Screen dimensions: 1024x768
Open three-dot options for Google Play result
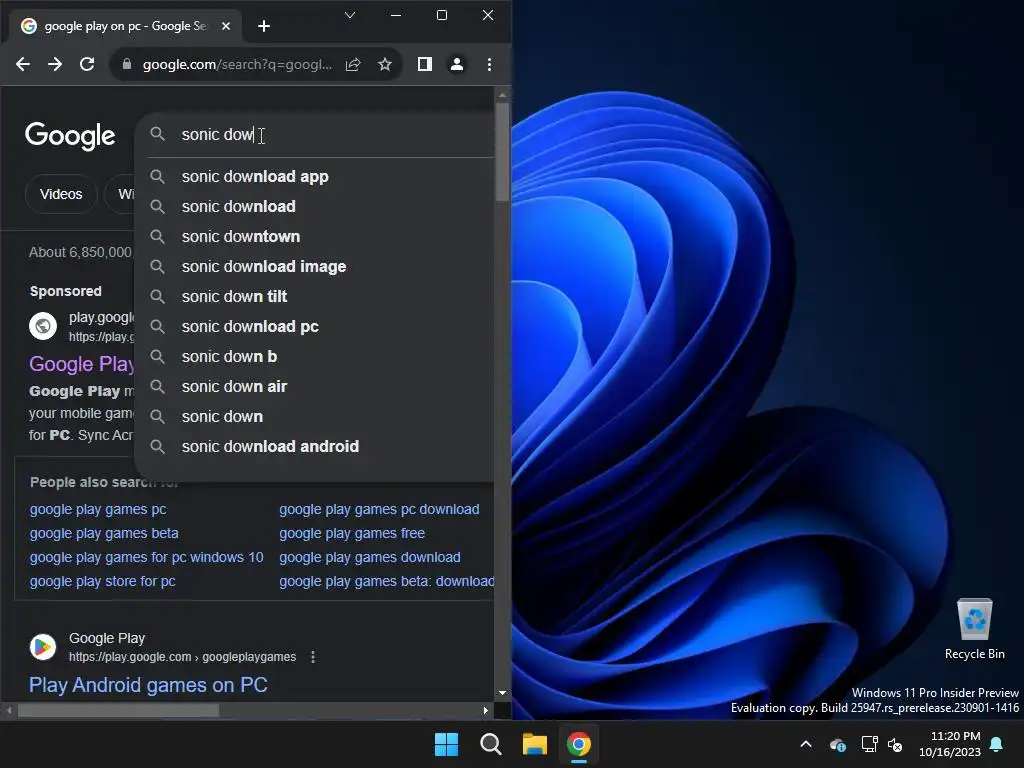(x=313, y=657)
